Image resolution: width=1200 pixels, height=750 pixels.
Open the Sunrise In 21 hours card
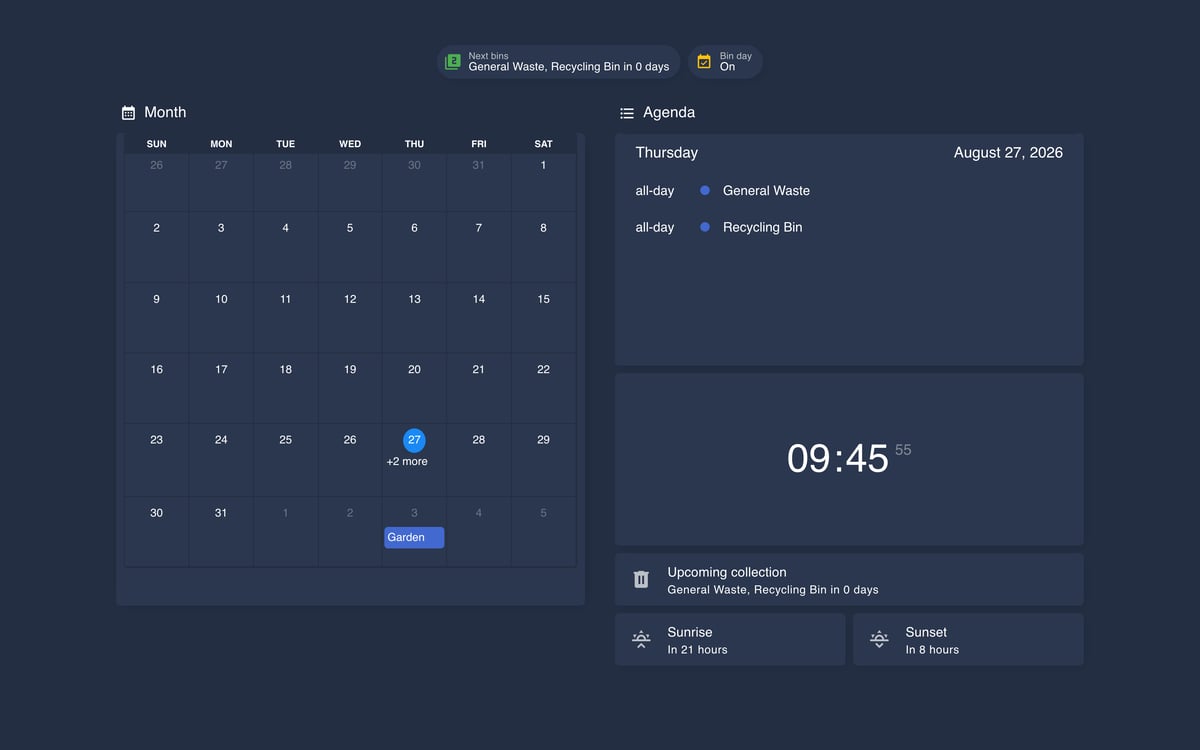tap(730, 639)
